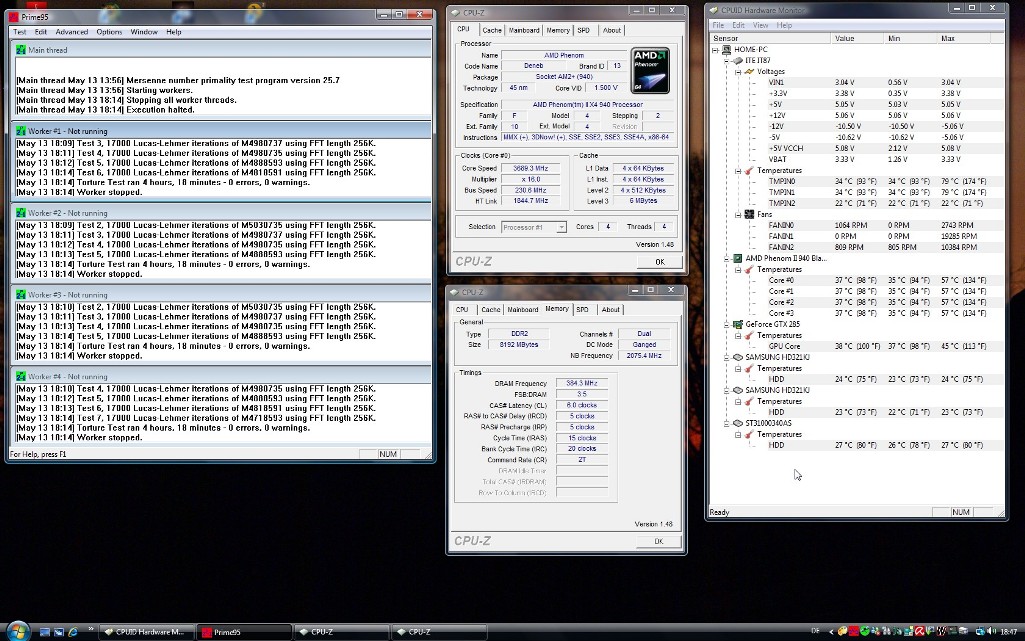The image size is (1025, 641).
Task: Select CPU tab in lower CPU-Z window
Action: 462,310
